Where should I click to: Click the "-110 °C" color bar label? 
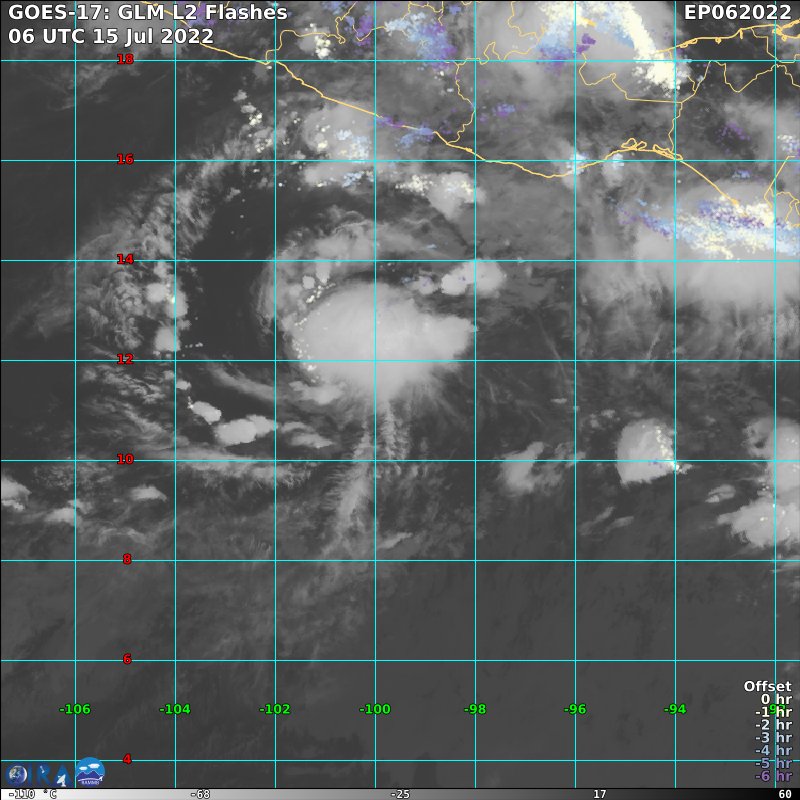[x=32, y=794]
